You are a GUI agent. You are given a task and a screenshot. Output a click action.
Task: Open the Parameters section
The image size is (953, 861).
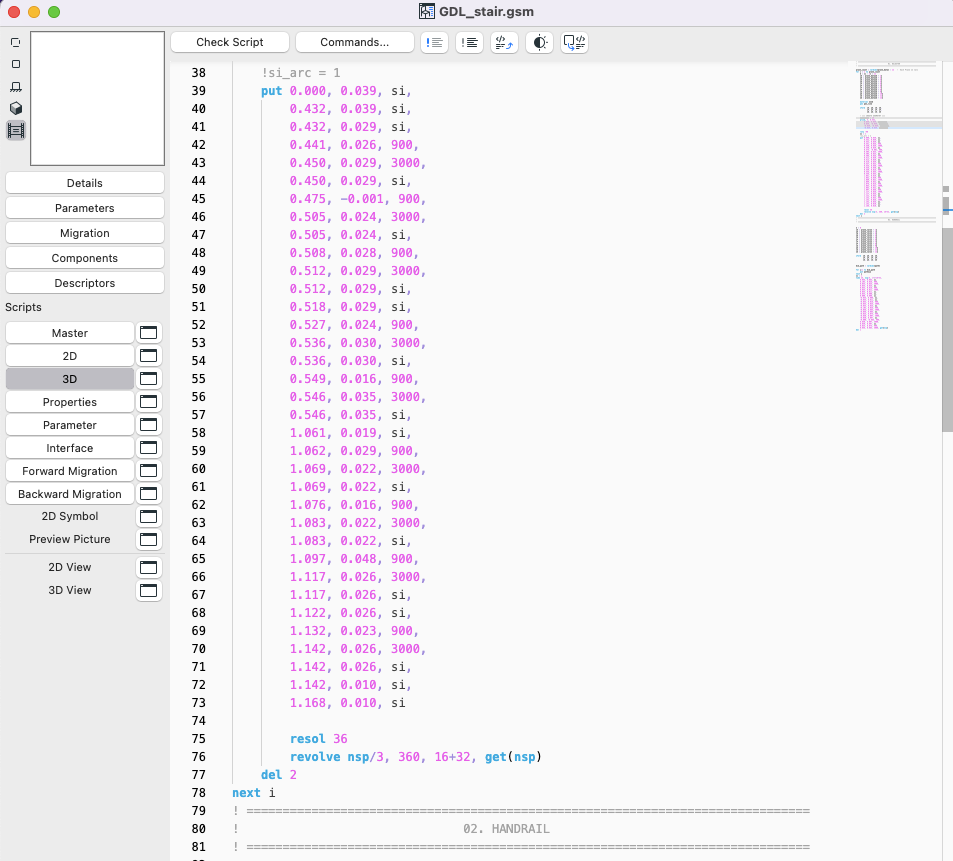click(x=85, y=208)
